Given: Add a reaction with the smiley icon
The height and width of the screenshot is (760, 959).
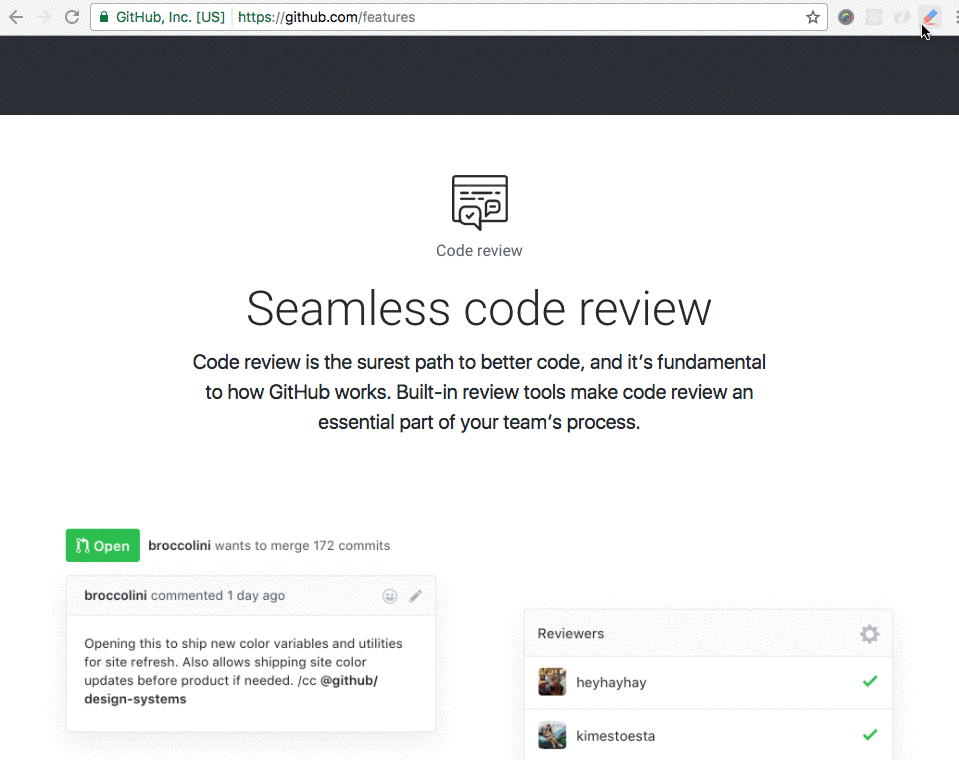Looking at the screenshot, I should coord(390,596).
